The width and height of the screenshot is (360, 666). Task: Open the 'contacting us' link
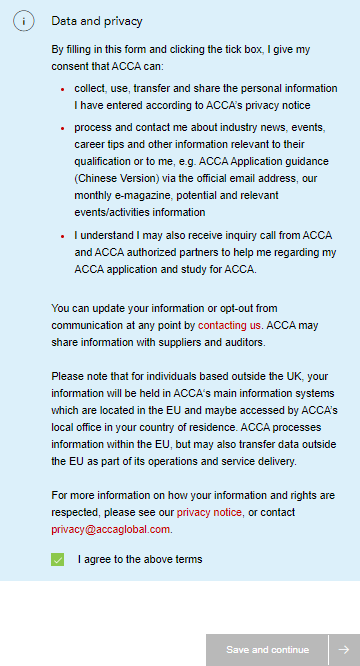point(229,325)
